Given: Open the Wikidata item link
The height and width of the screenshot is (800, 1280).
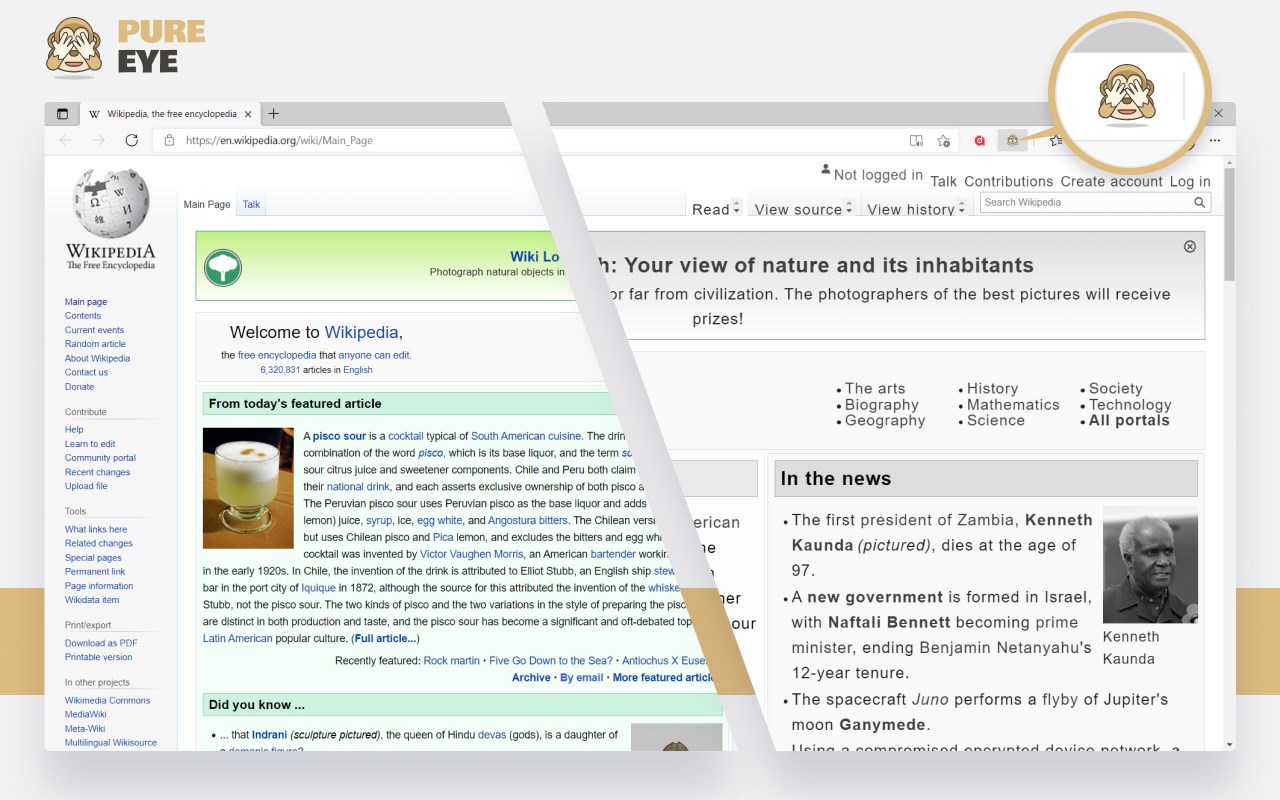Looking at the screenshot, I should (x=92, y=600).
